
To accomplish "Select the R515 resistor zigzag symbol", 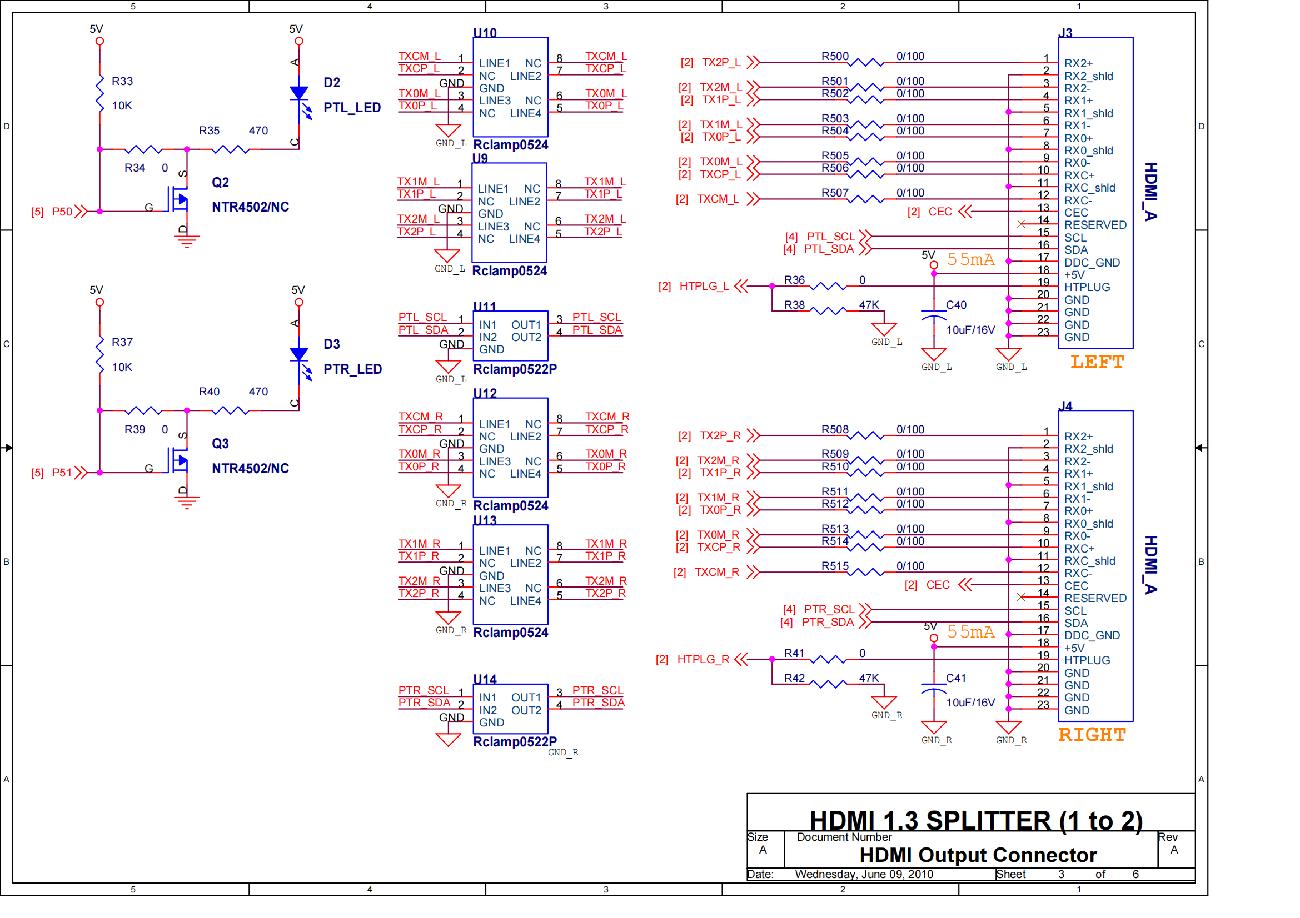I will point(866,572).
